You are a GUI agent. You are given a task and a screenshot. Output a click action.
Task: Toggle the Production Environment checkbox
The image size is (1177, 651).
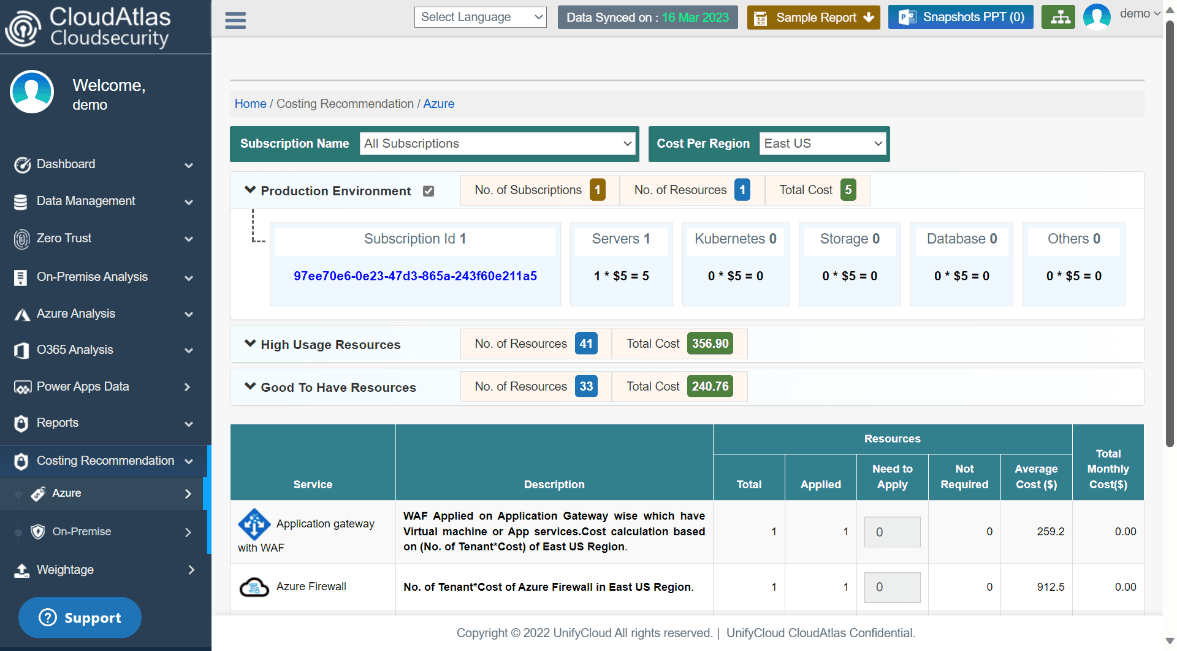429,191
